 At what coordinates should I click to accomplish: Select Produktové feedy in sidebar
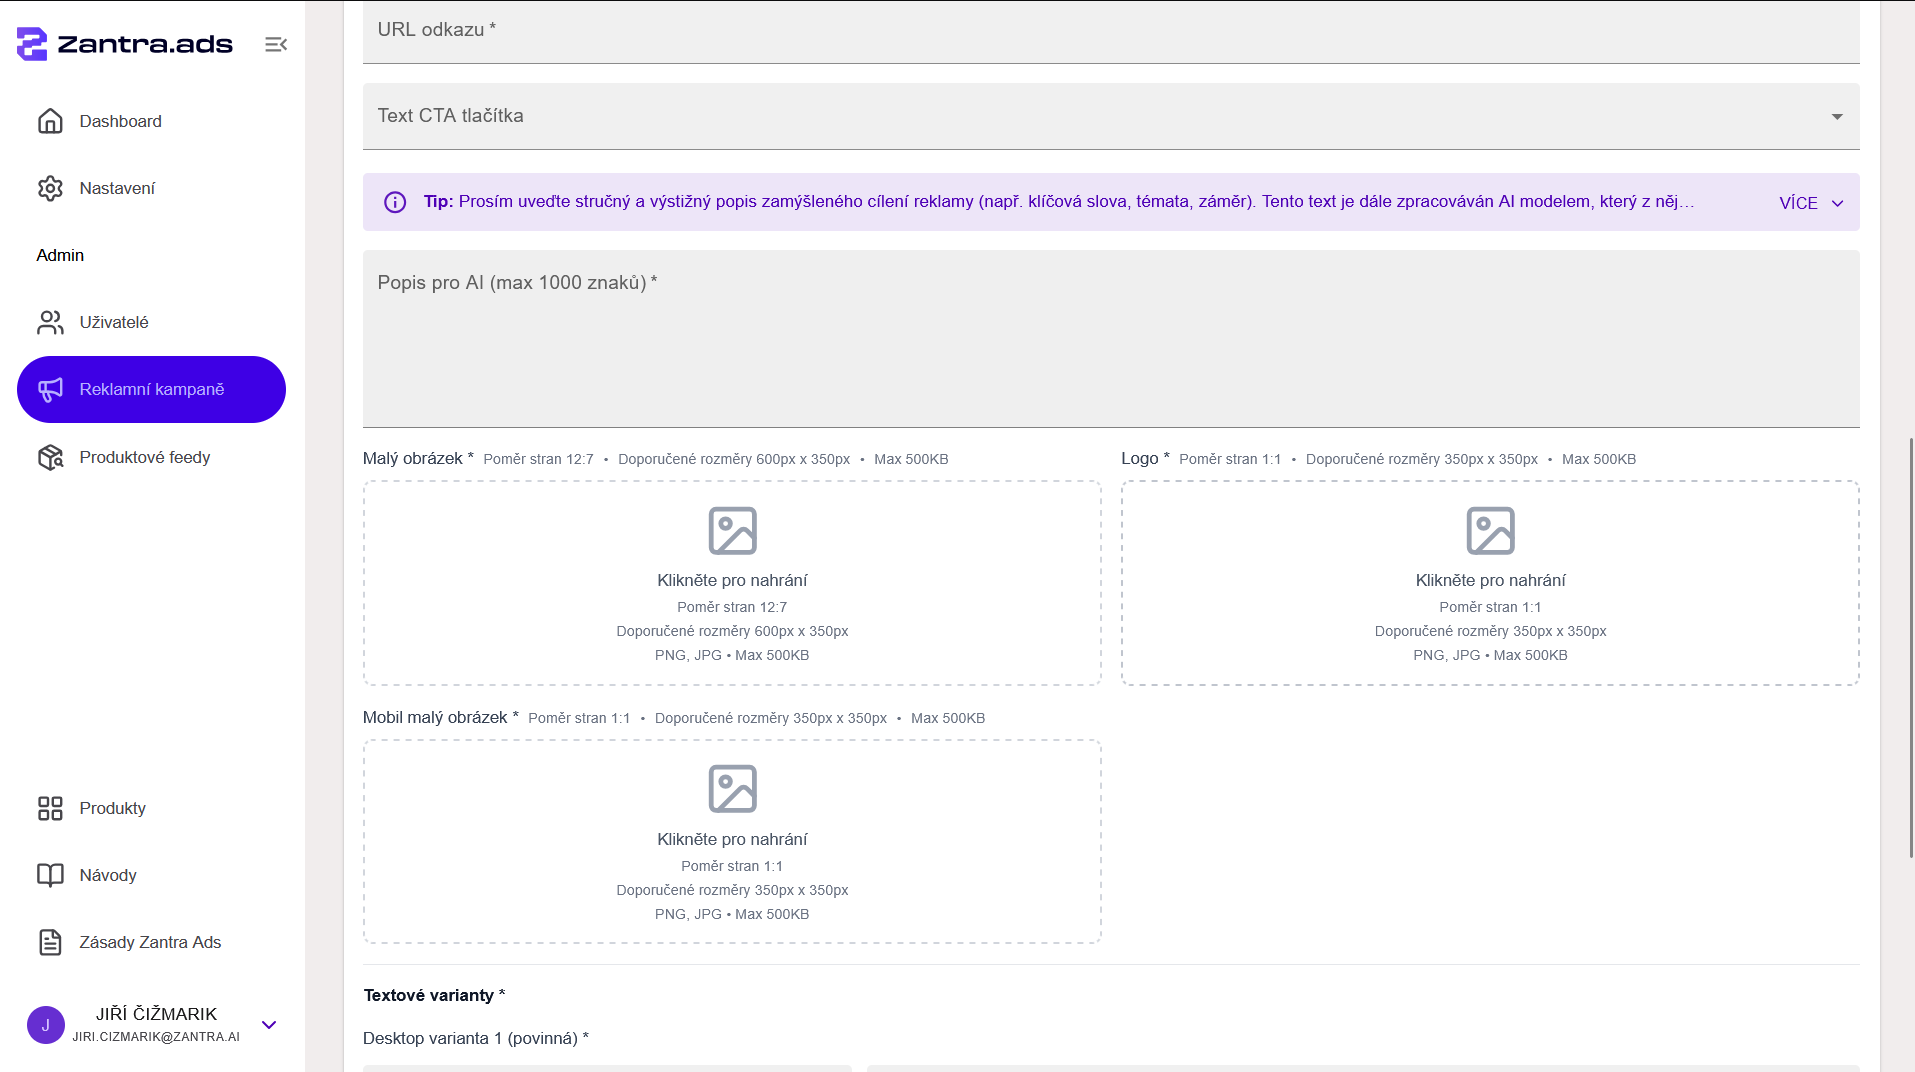[151, 457]
